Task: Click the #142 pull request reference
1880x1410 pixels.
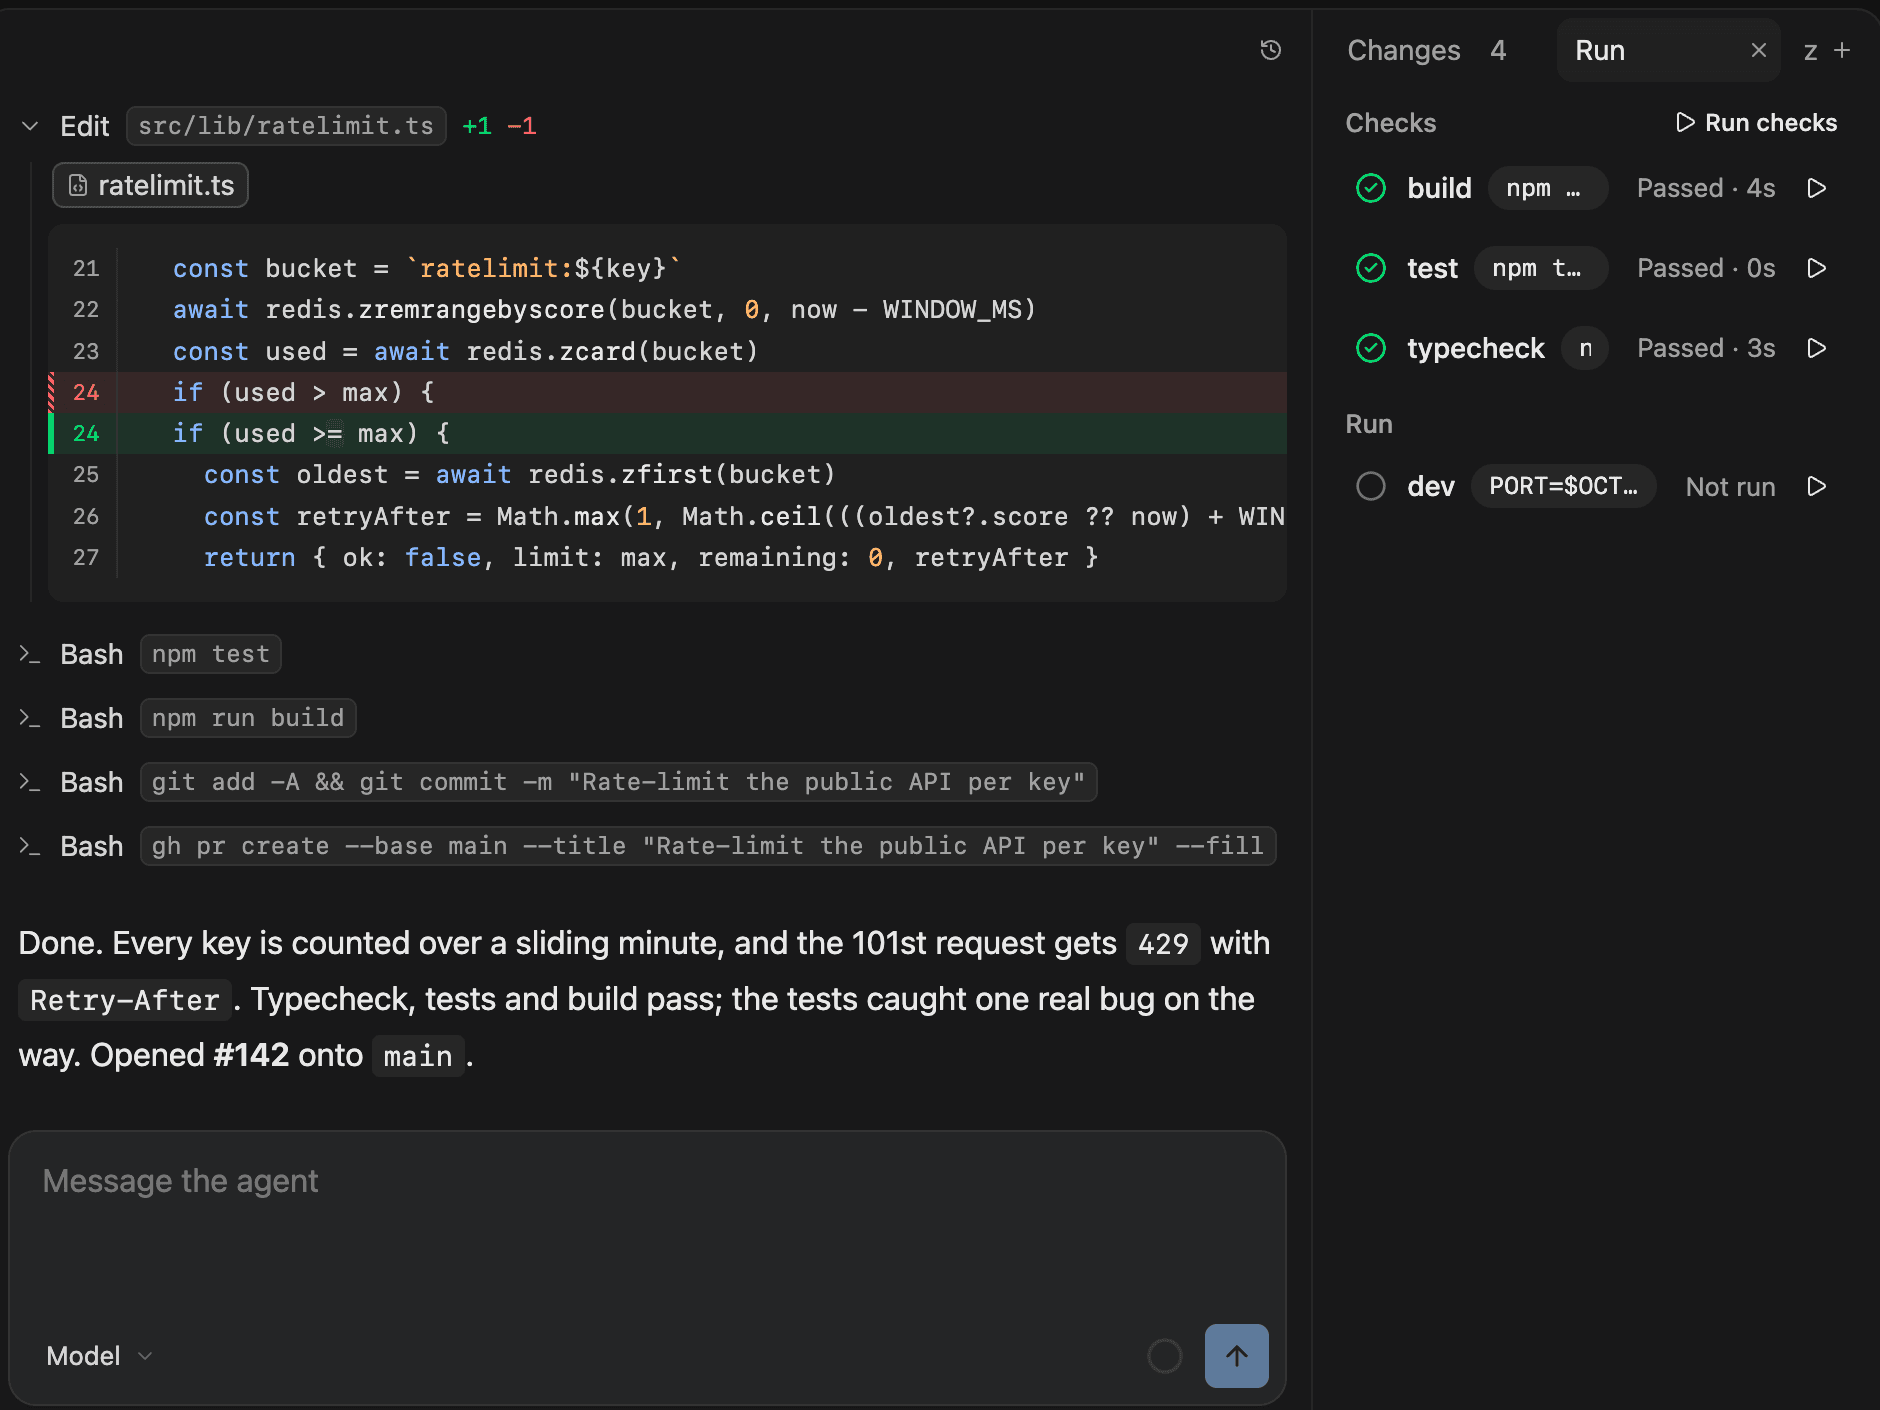Action: point(251,1055)
